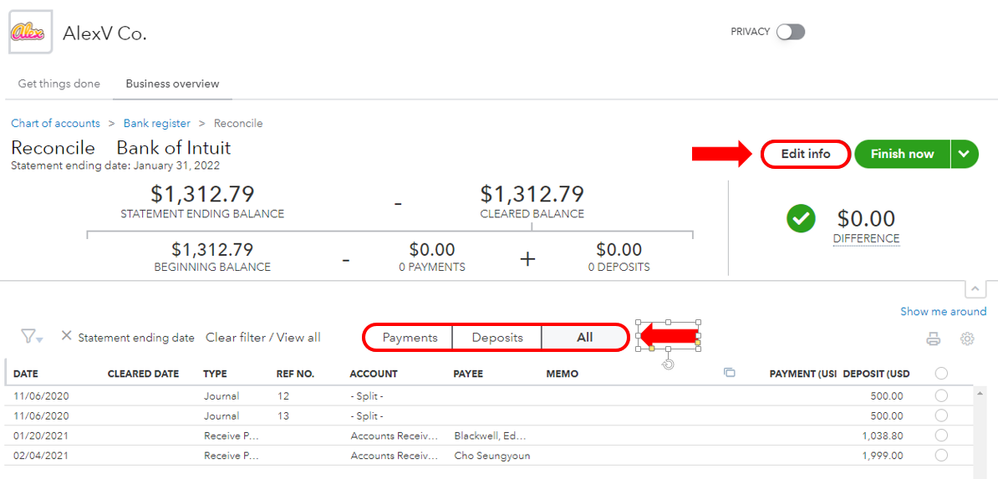Click the BEGINNING BALANCE label
This screenshot has width=998, height=479.
pos(213,267)
